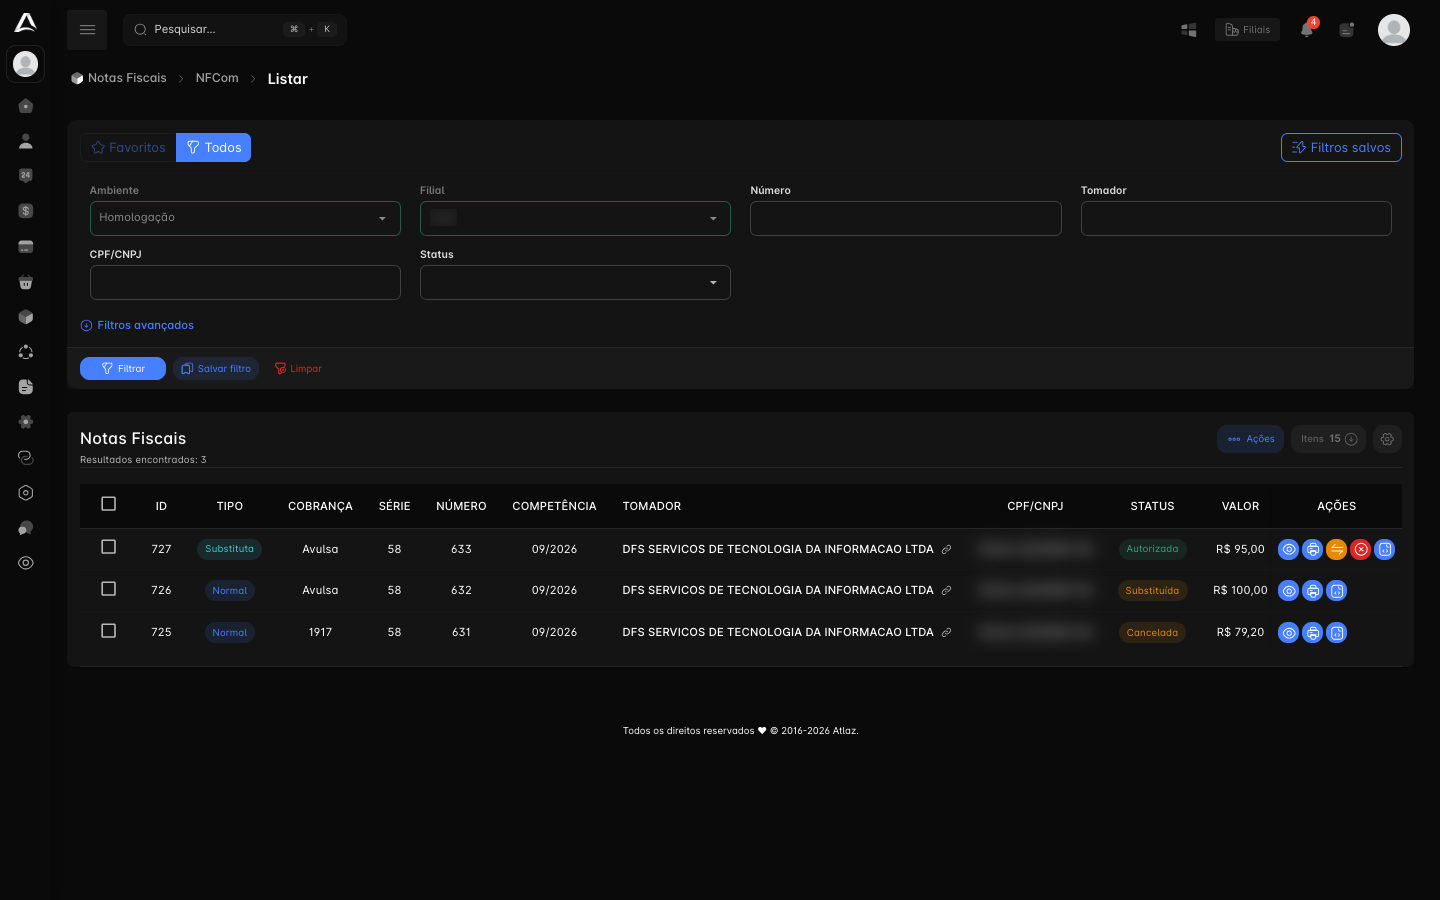Toggle the select-all checkbox in the table header
1440x900 pixels.
click(109, 504)
